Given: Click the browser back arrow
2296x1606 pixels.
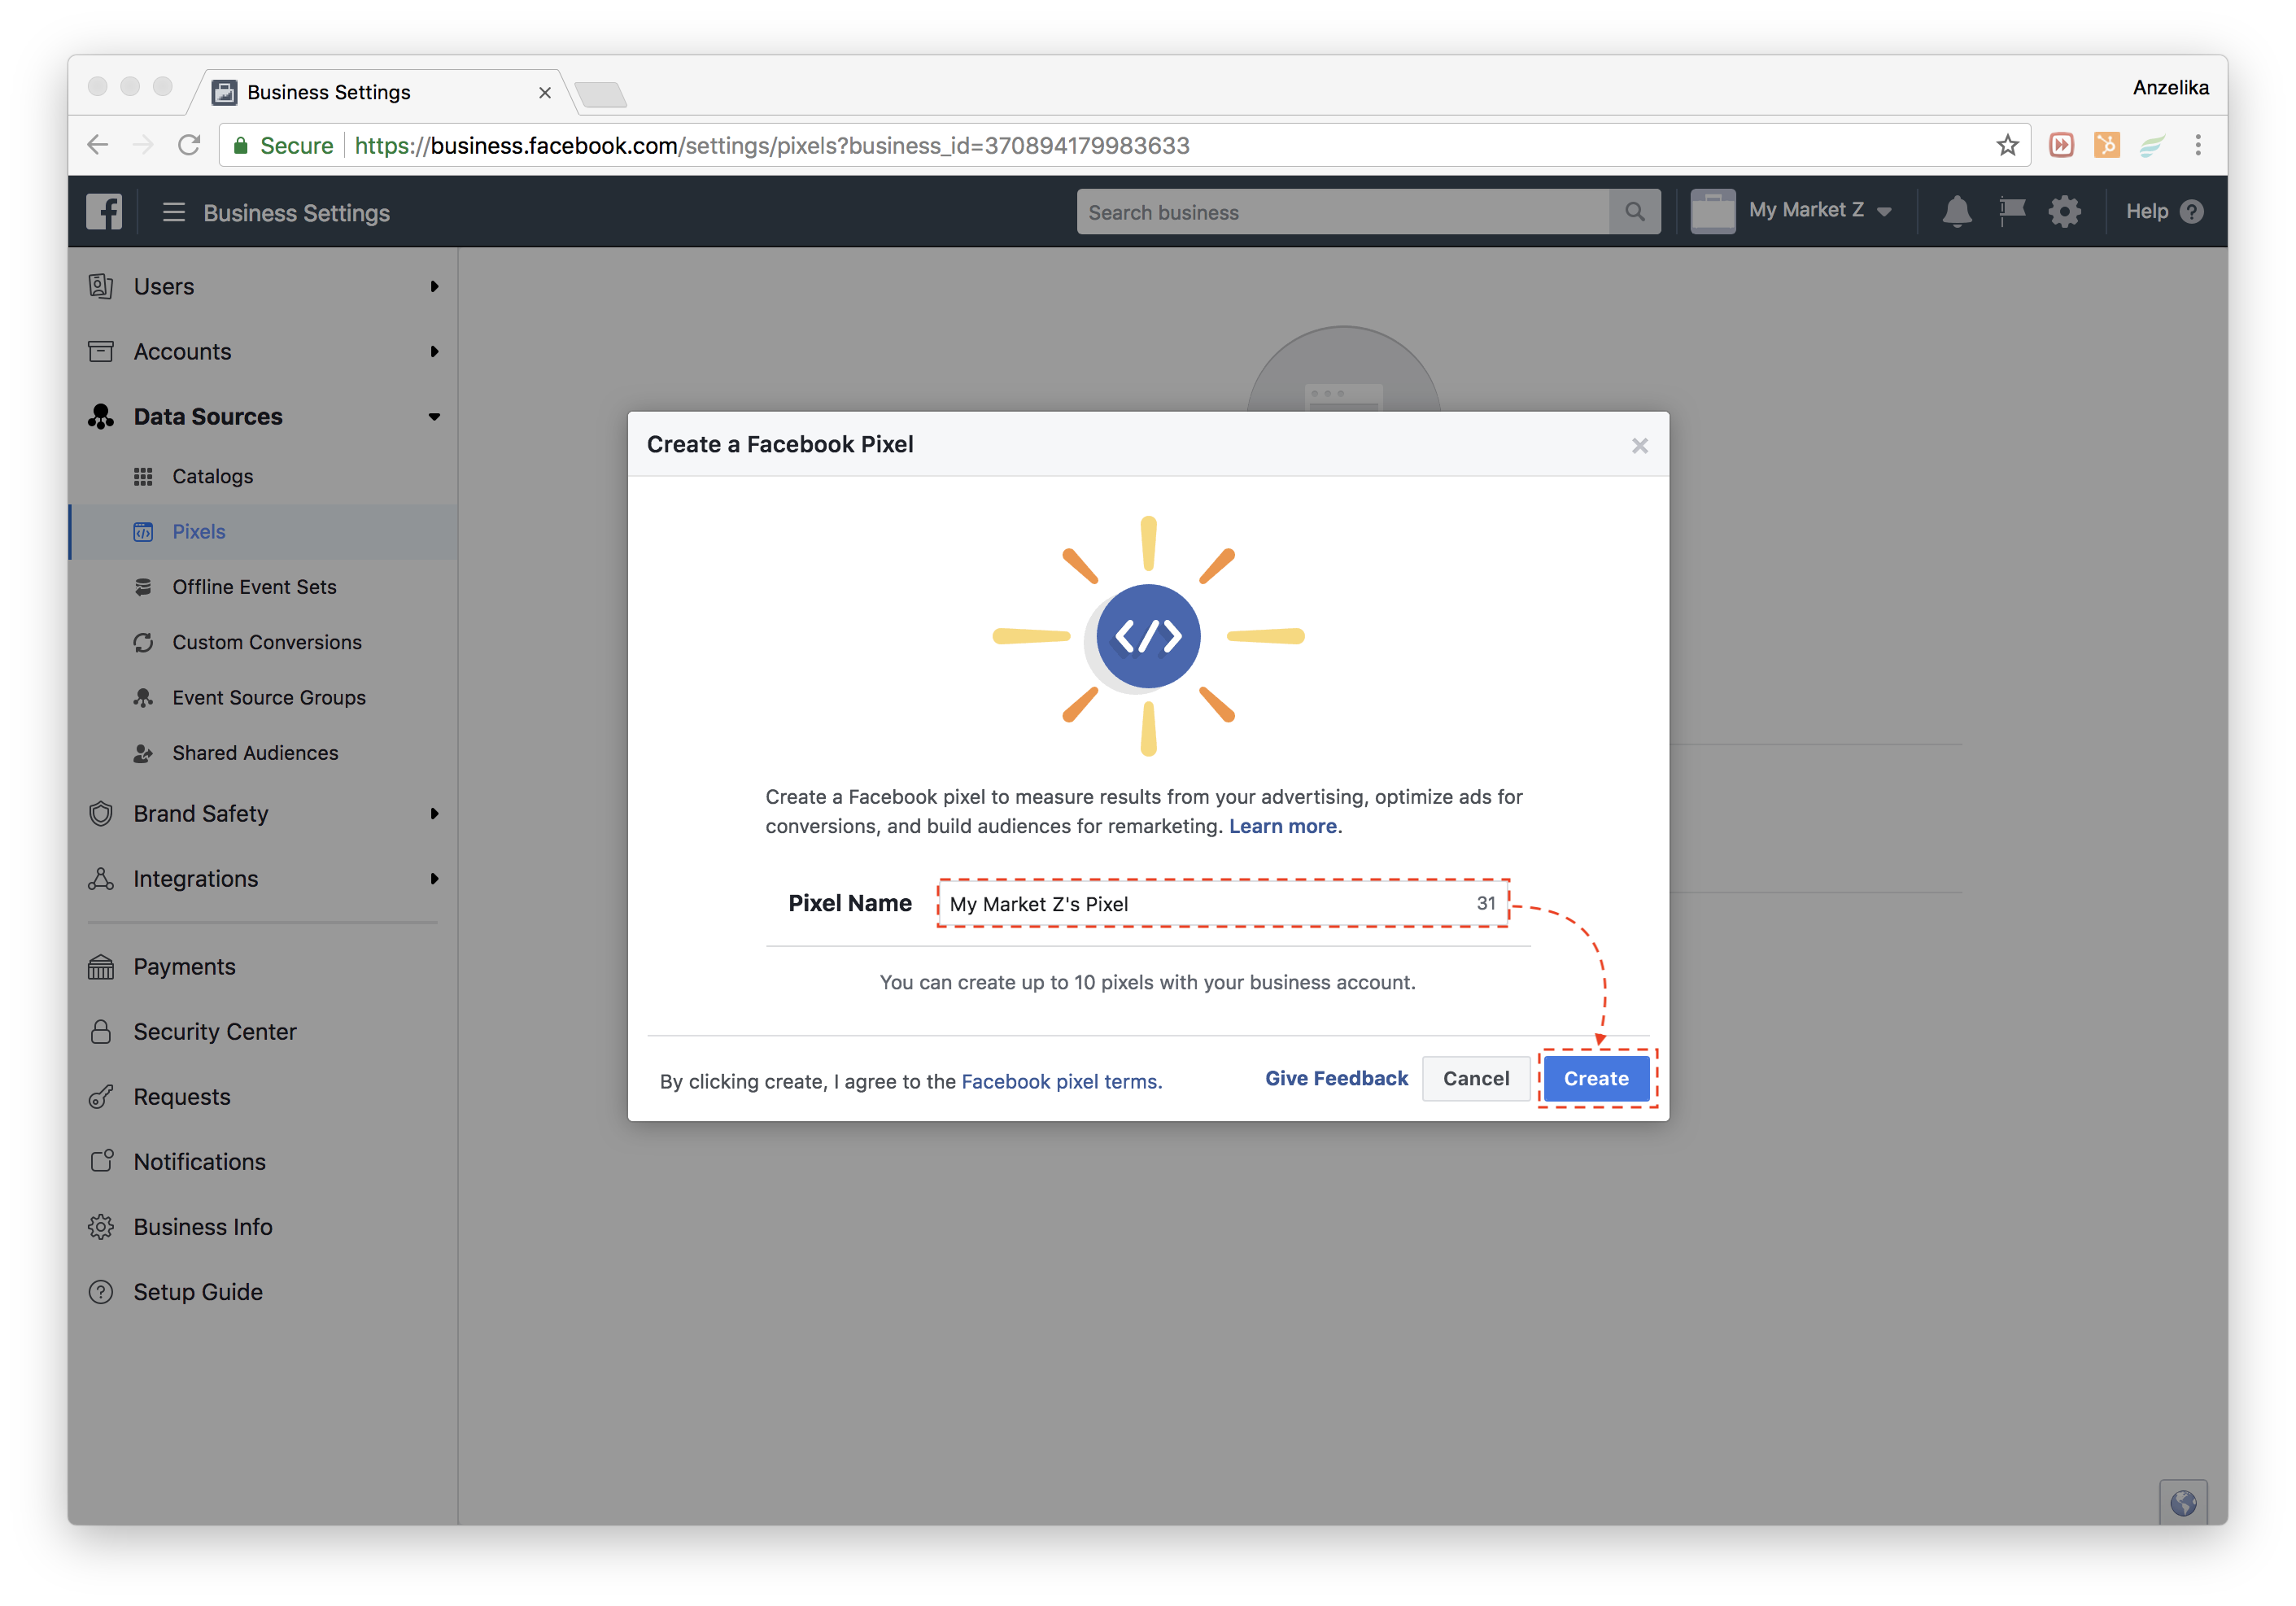Looking at the screenshot, I should [x=98, y=145].
